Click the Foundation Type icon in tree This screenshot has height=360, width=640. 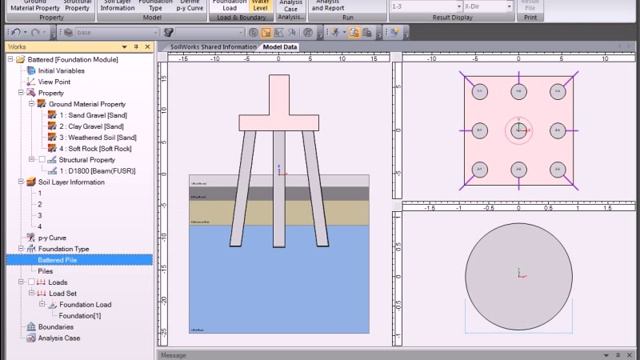coord(31,248)
